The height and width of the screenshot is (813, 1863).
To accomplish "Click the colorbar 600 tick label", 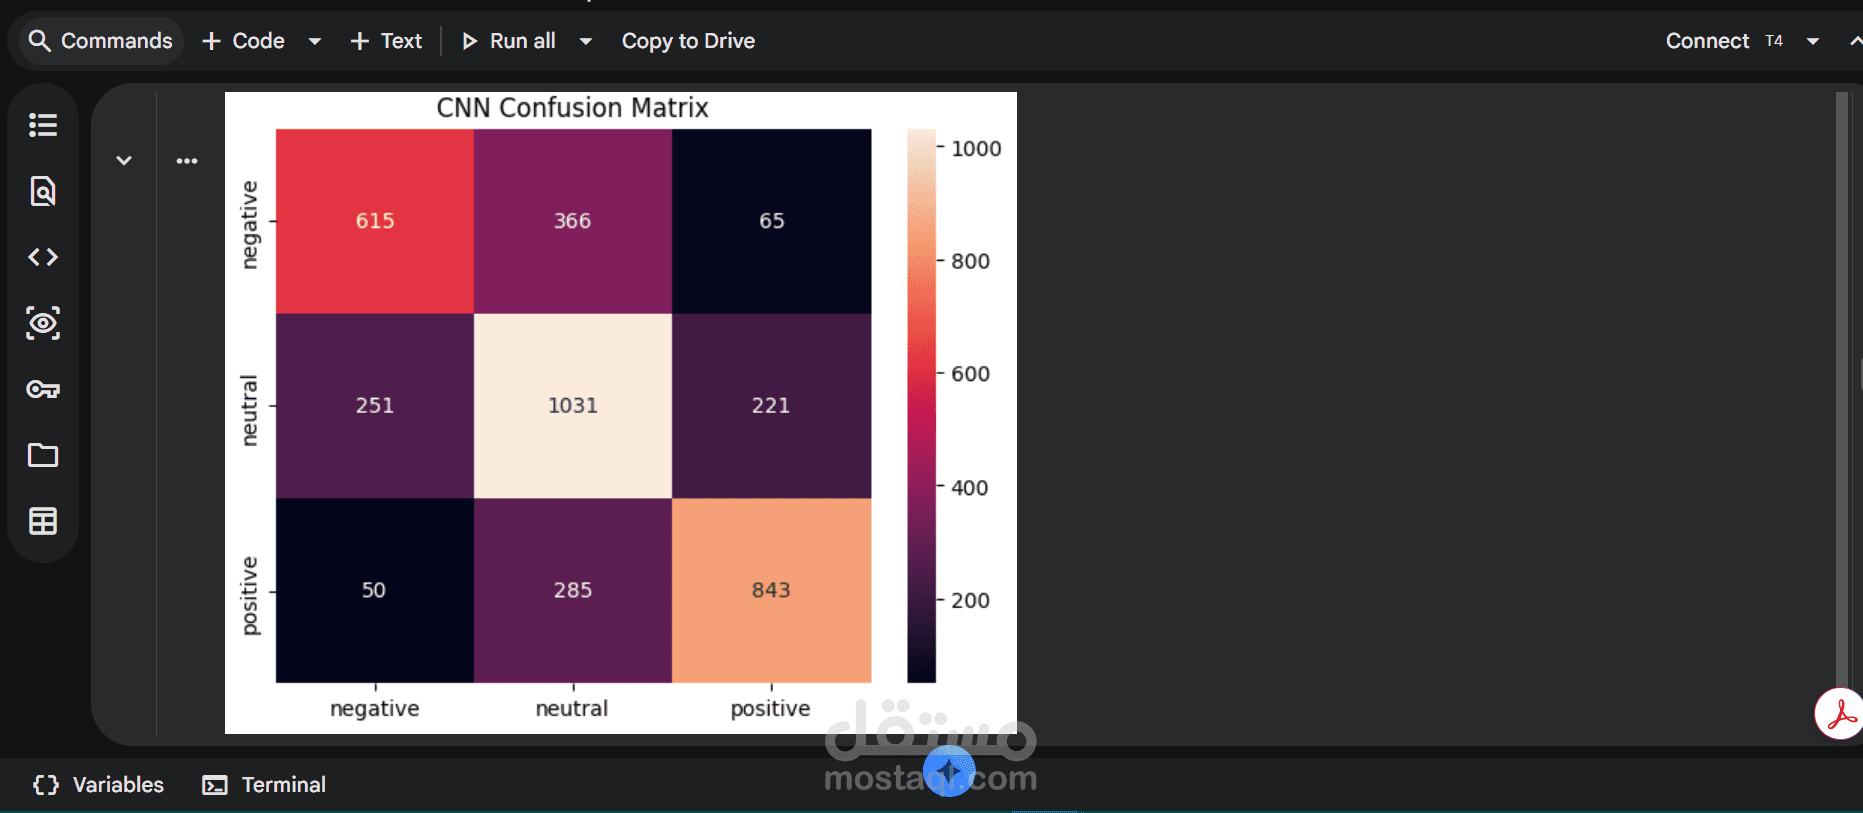I will [x=970, y=374].
